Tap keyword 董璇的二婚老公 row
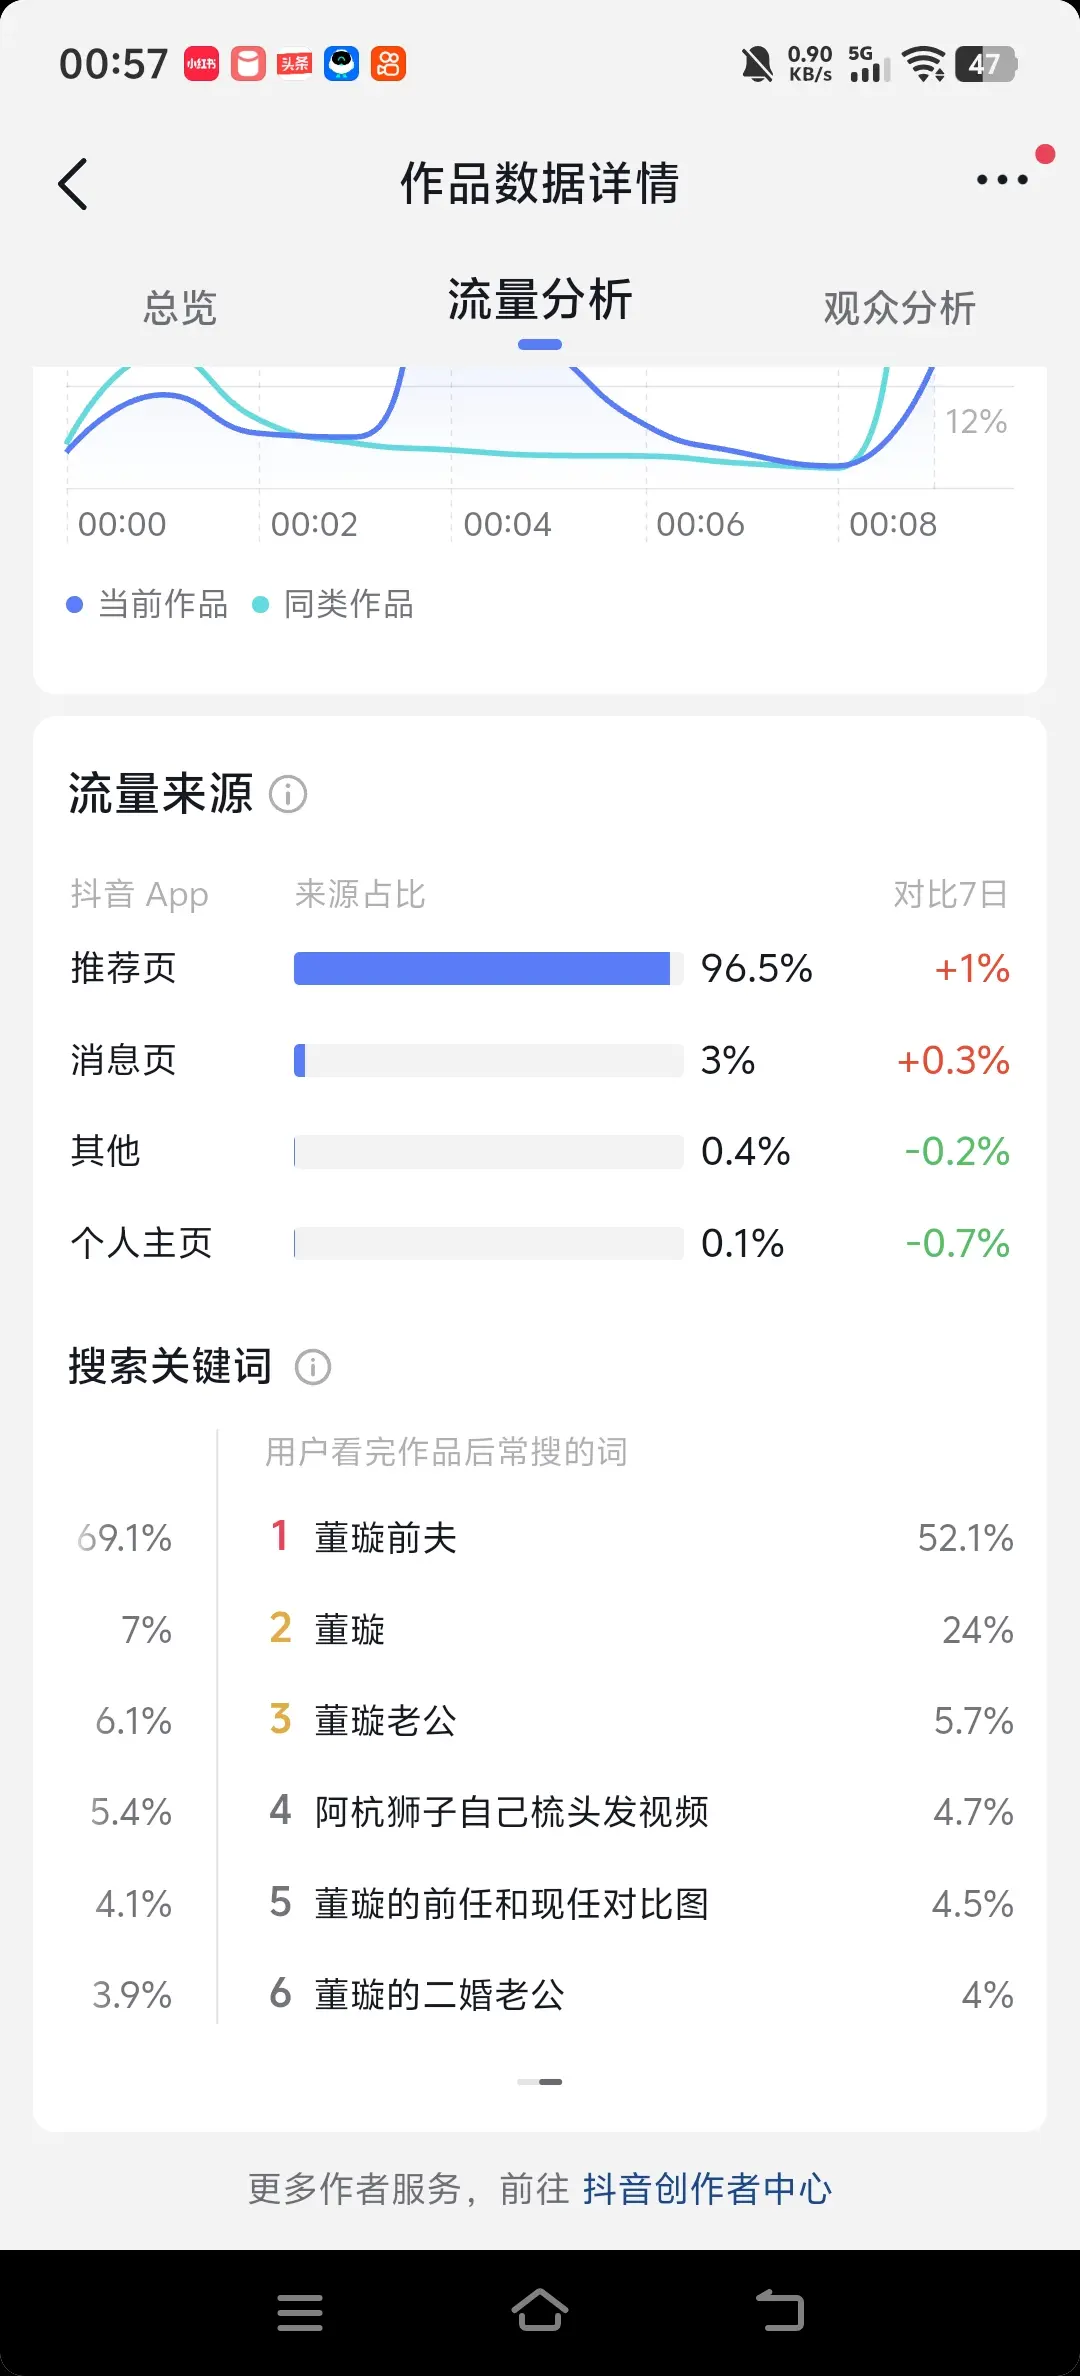Screen dimensions: 1080x2376 click(x=439, y=1995)
